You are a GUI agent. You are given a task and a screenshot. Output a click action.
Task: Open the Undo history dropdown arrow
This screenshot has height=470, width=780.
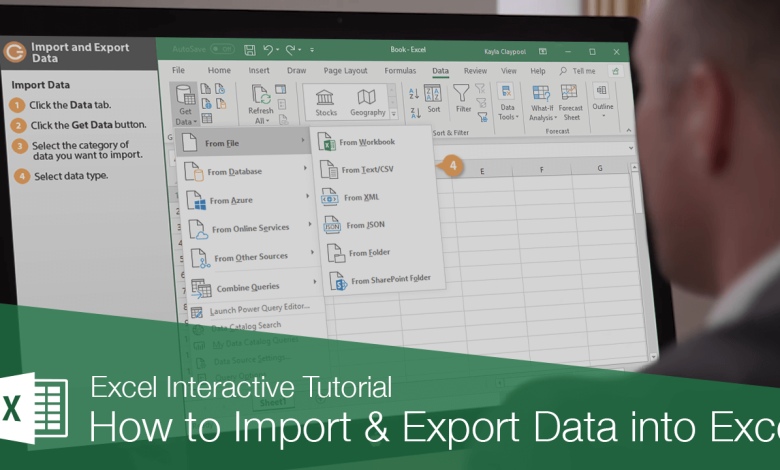coord(277,50)
